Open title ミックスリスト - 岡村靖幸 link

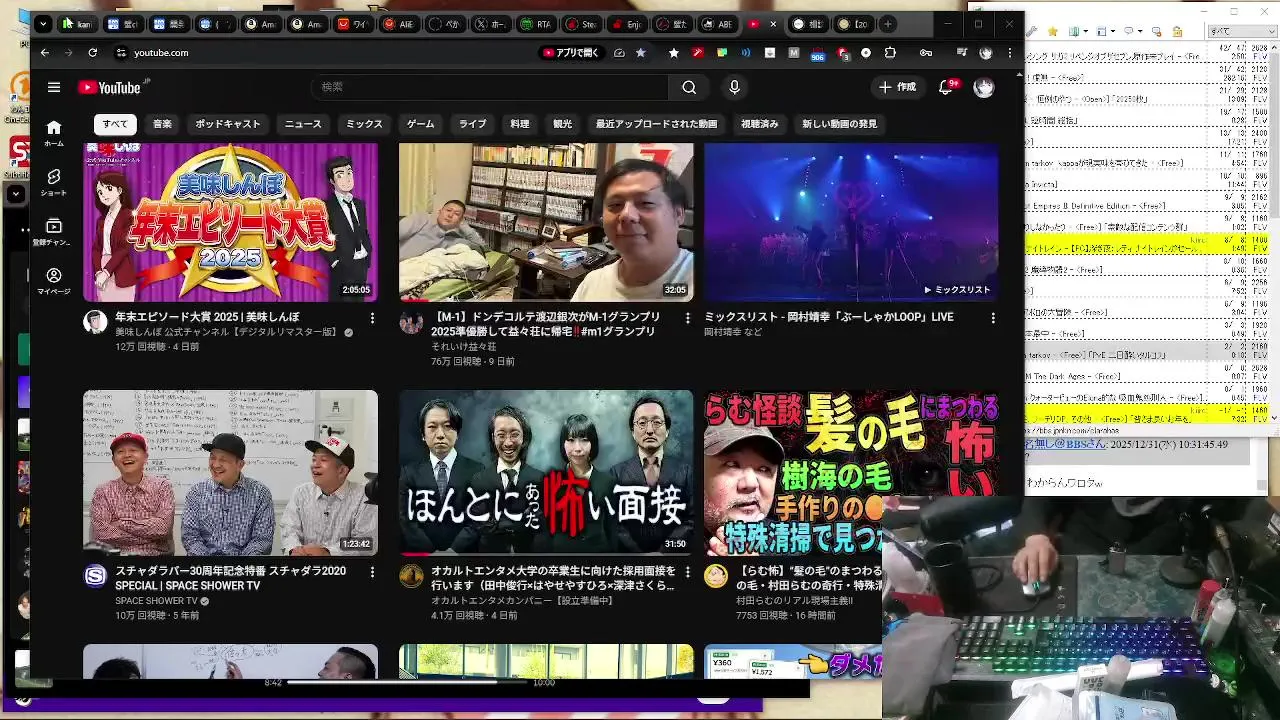pos(829,317)
